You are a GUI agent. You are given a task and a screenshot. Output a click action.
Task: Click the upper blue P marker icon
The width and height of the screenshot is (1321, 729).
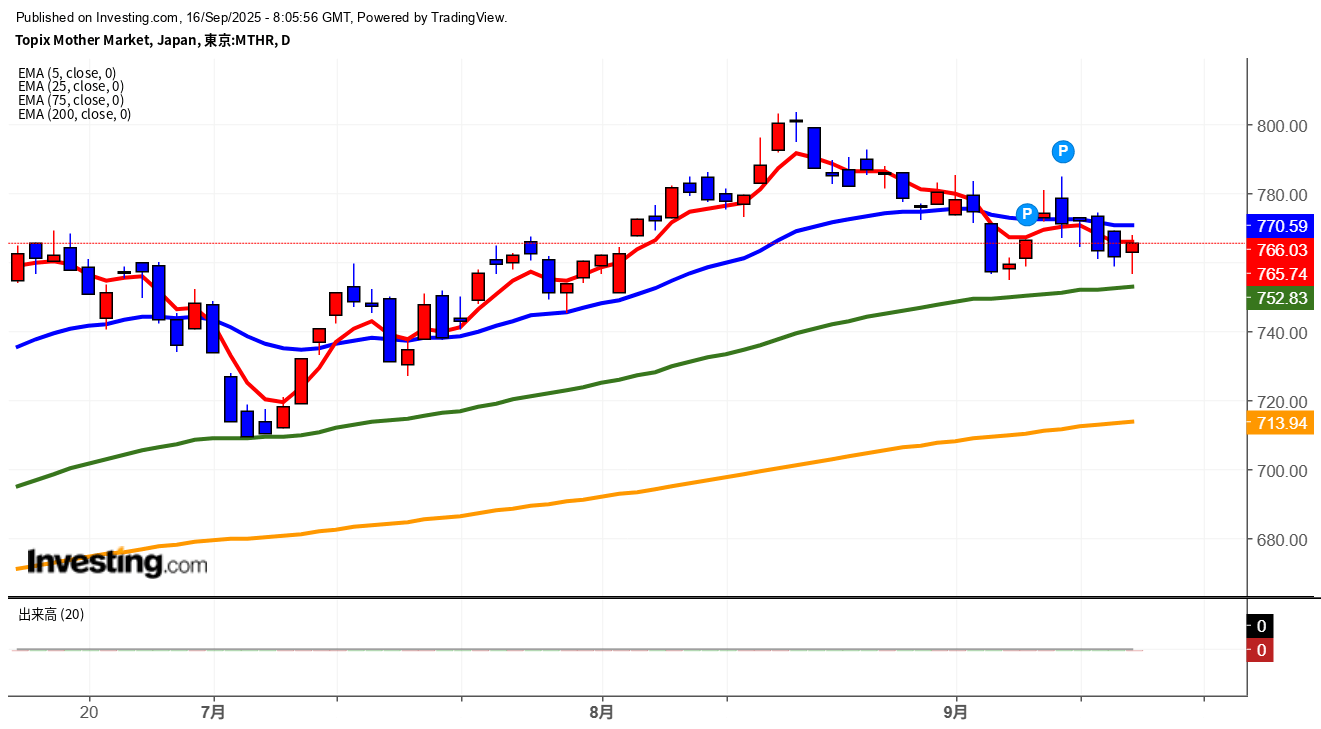pos(1062,152)
